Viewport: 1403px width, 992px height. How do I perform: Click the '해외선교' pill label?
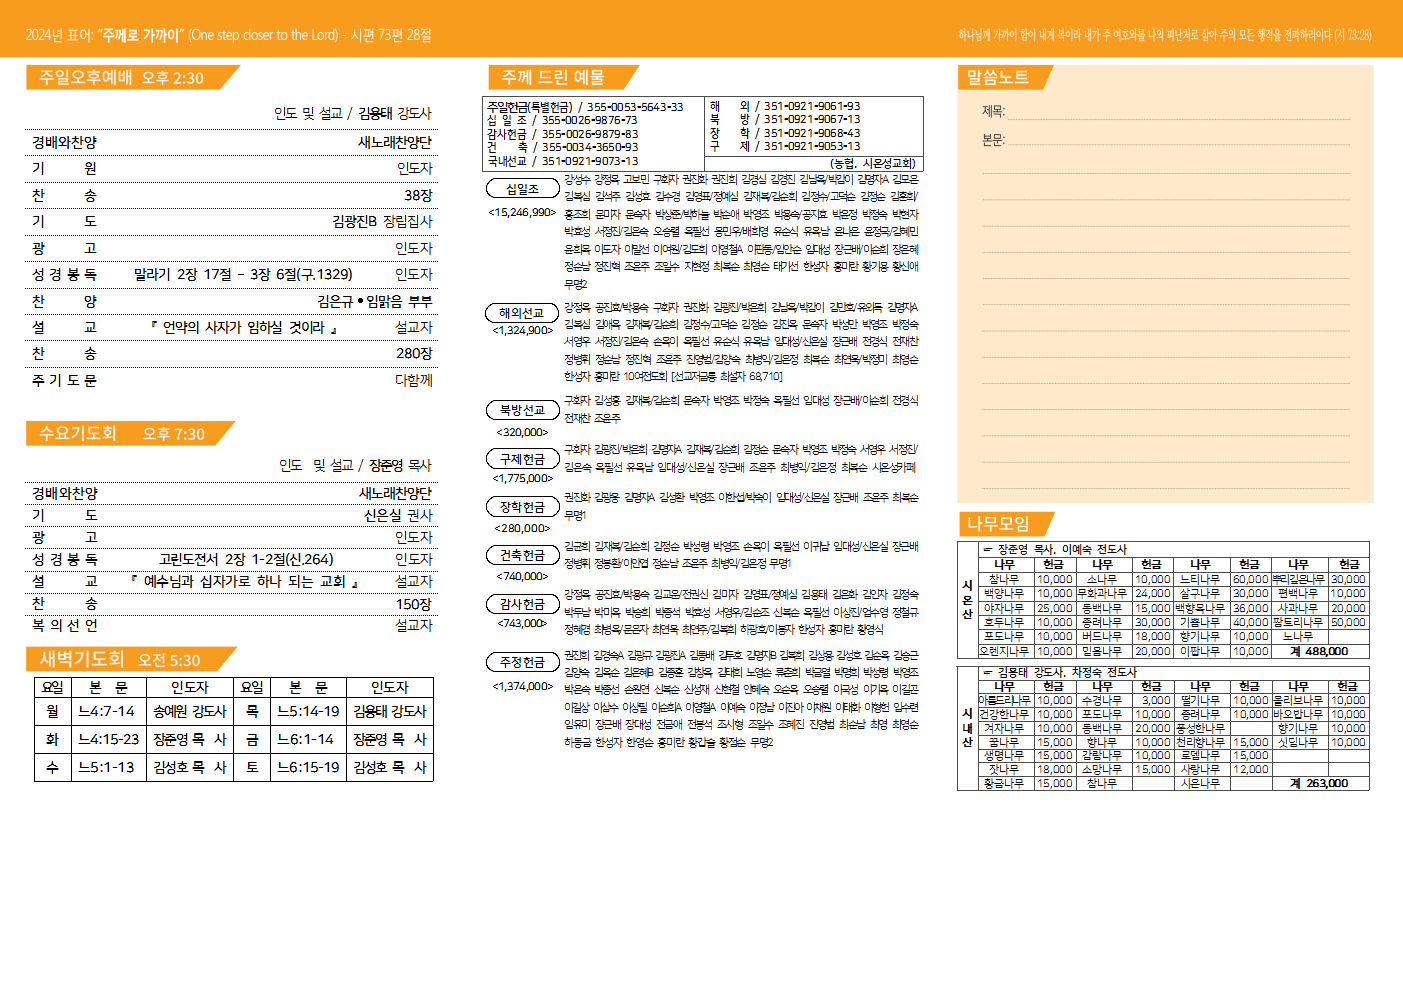(522, 313)
